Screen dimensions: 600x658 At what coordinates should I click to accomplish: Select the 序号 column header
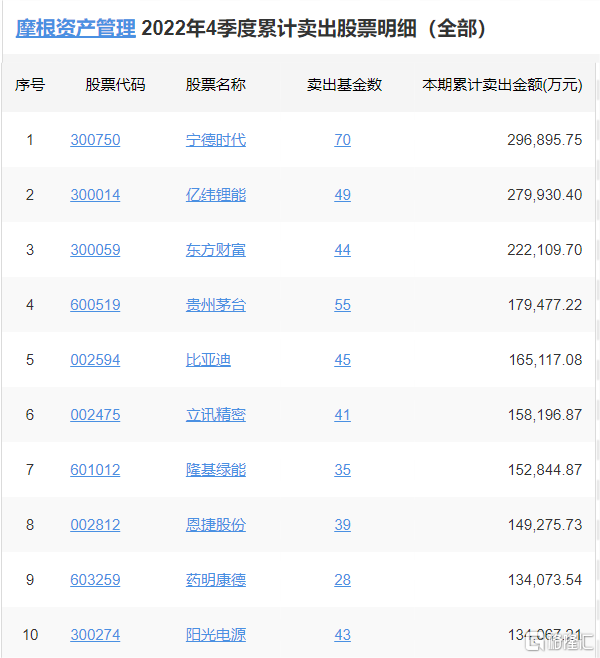pyautogui.click(x=30, y=85)
